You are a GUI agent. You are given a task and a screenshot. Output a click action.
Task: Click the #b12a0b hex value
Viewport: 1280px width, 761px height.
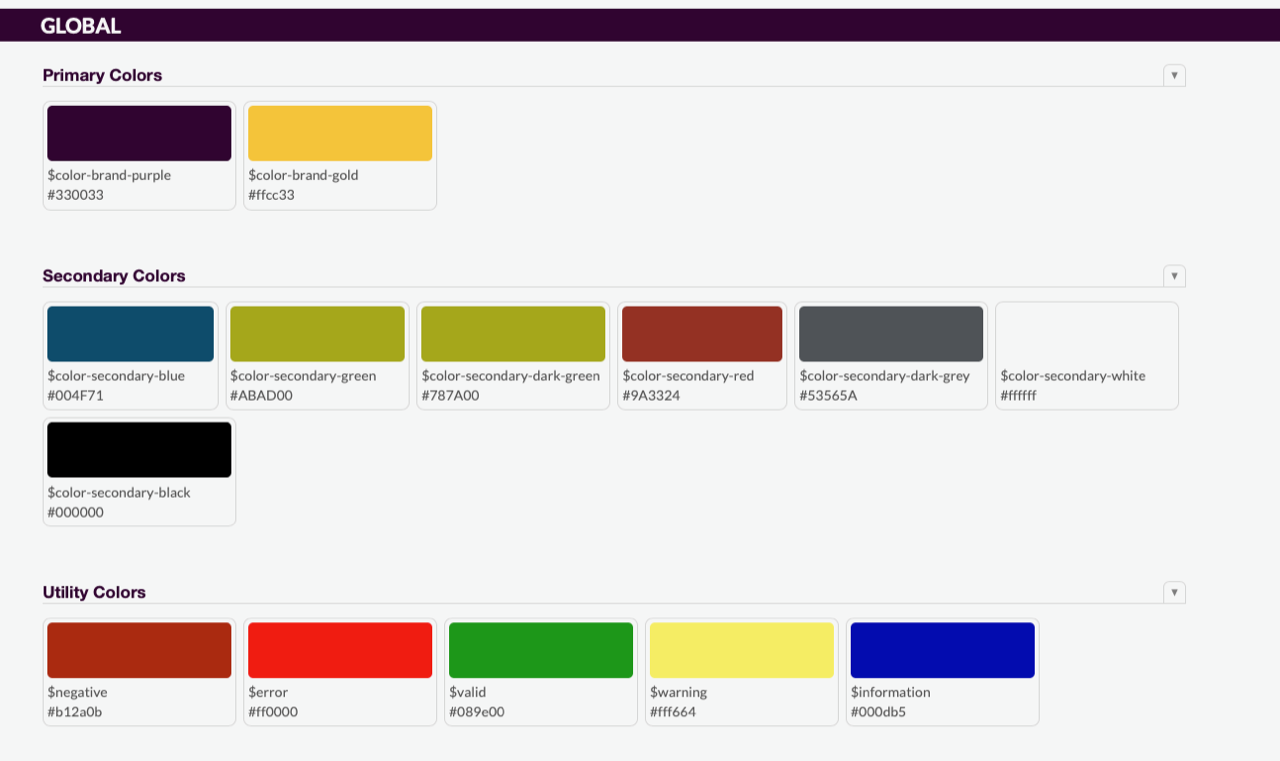coord(74,712)
